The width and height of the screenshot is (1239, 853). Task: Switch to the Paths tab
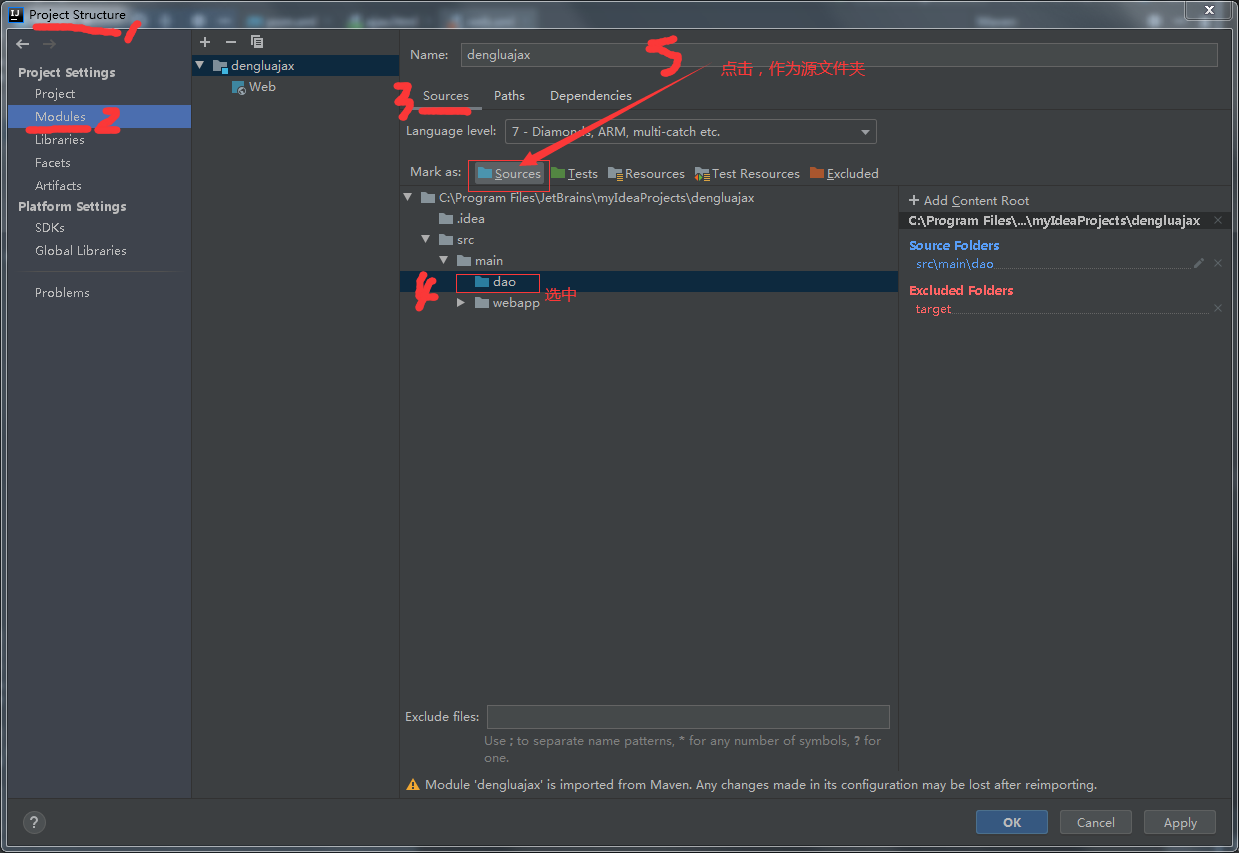pyautogui.click(x=509, y=96)
